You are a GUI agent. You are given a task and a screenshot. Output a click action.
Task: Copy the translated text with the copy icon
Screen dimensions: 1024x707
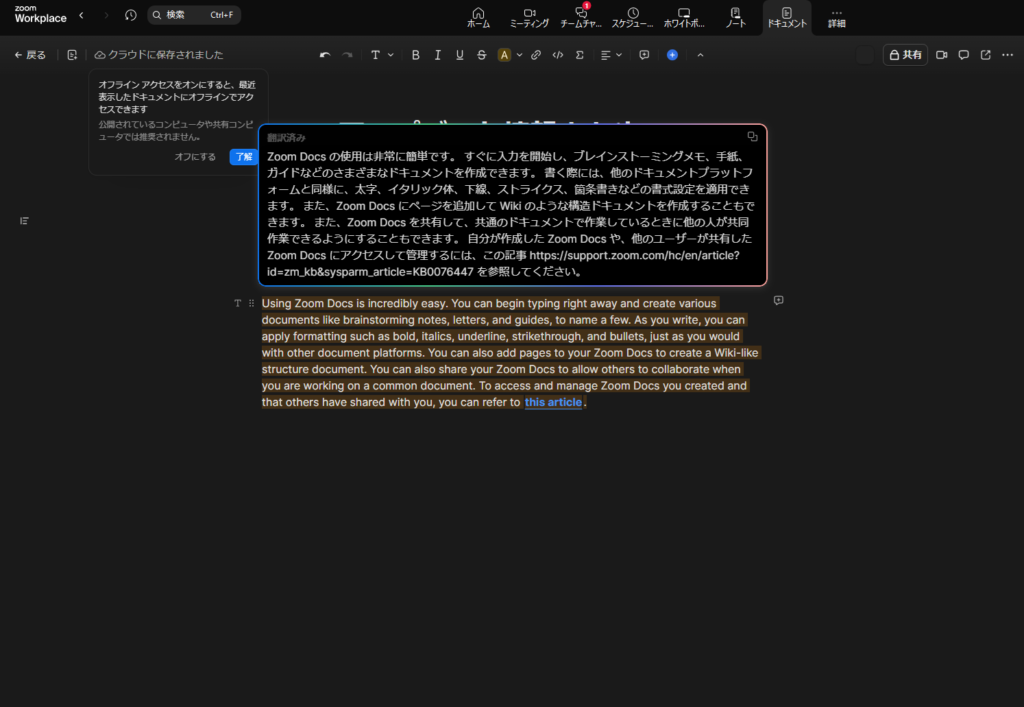752,136
